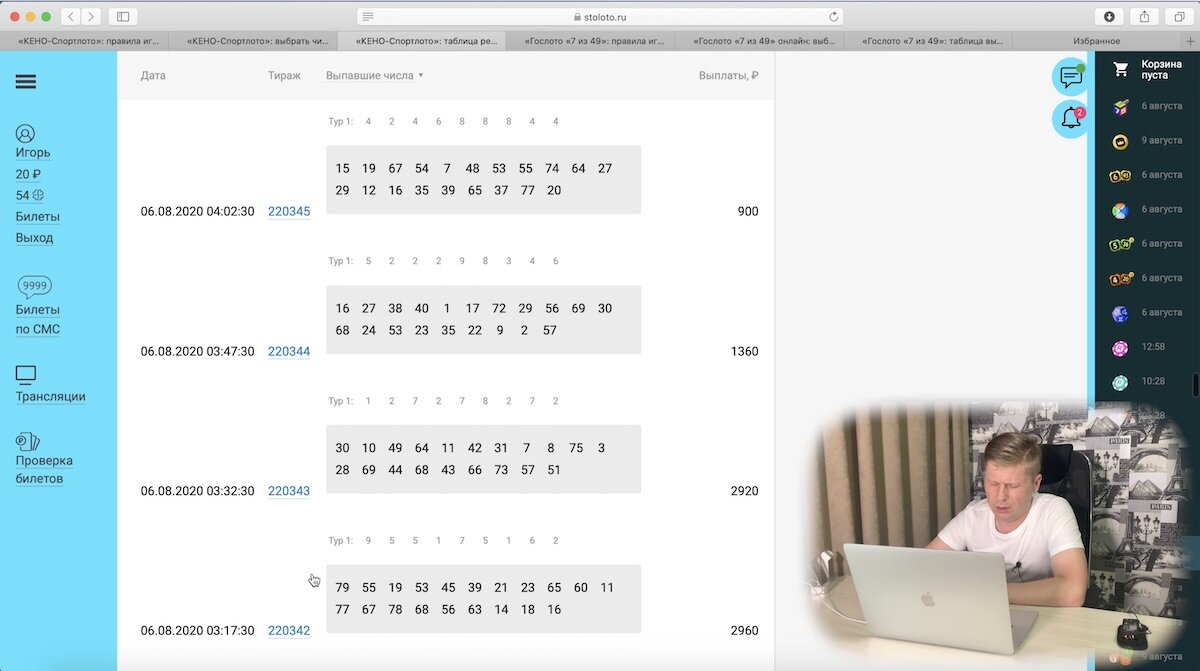Click the pink chip lottery icon at 12:58
Image resolution: width=1200 pixels, height=671 pixels.
pos(1121,348)
